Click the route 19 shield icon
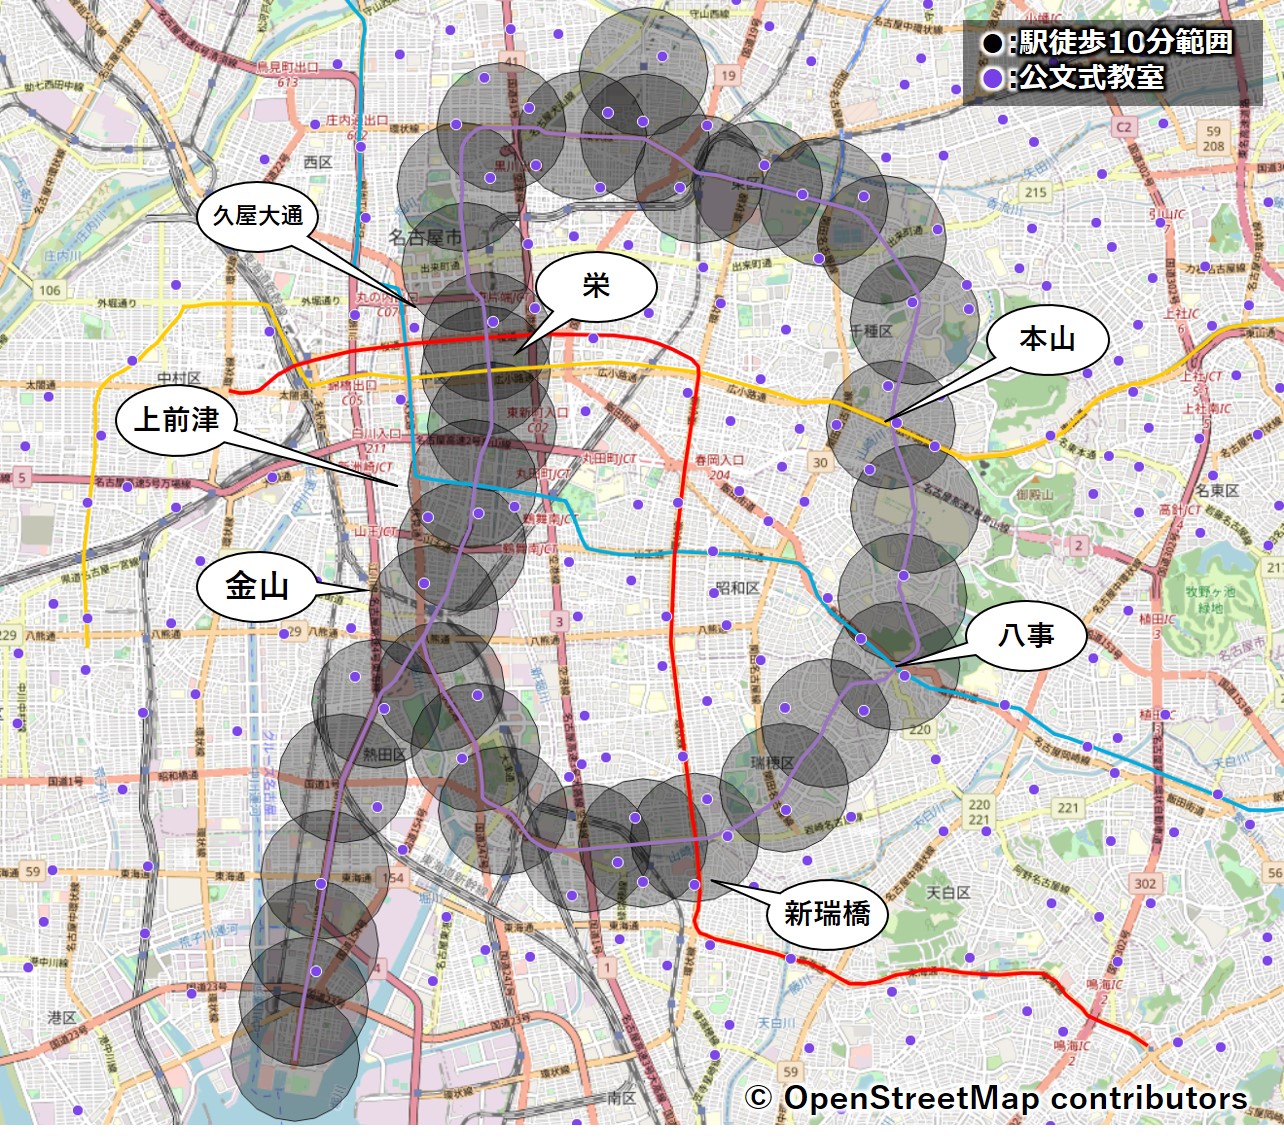This screenshot has height=1147, width=1284. pyautogui.click(x=728, y=75)
